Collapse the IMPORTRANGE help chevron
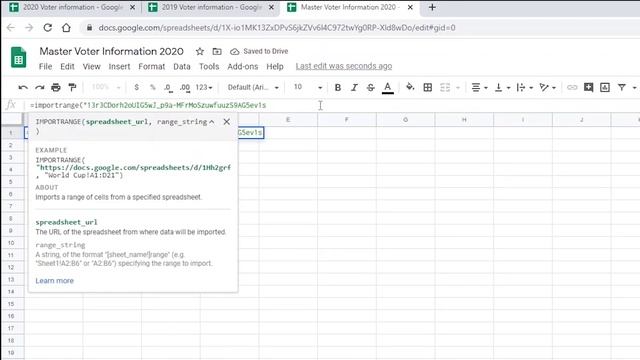The height and width of the screenshot is (360, 640). (211, 122)
